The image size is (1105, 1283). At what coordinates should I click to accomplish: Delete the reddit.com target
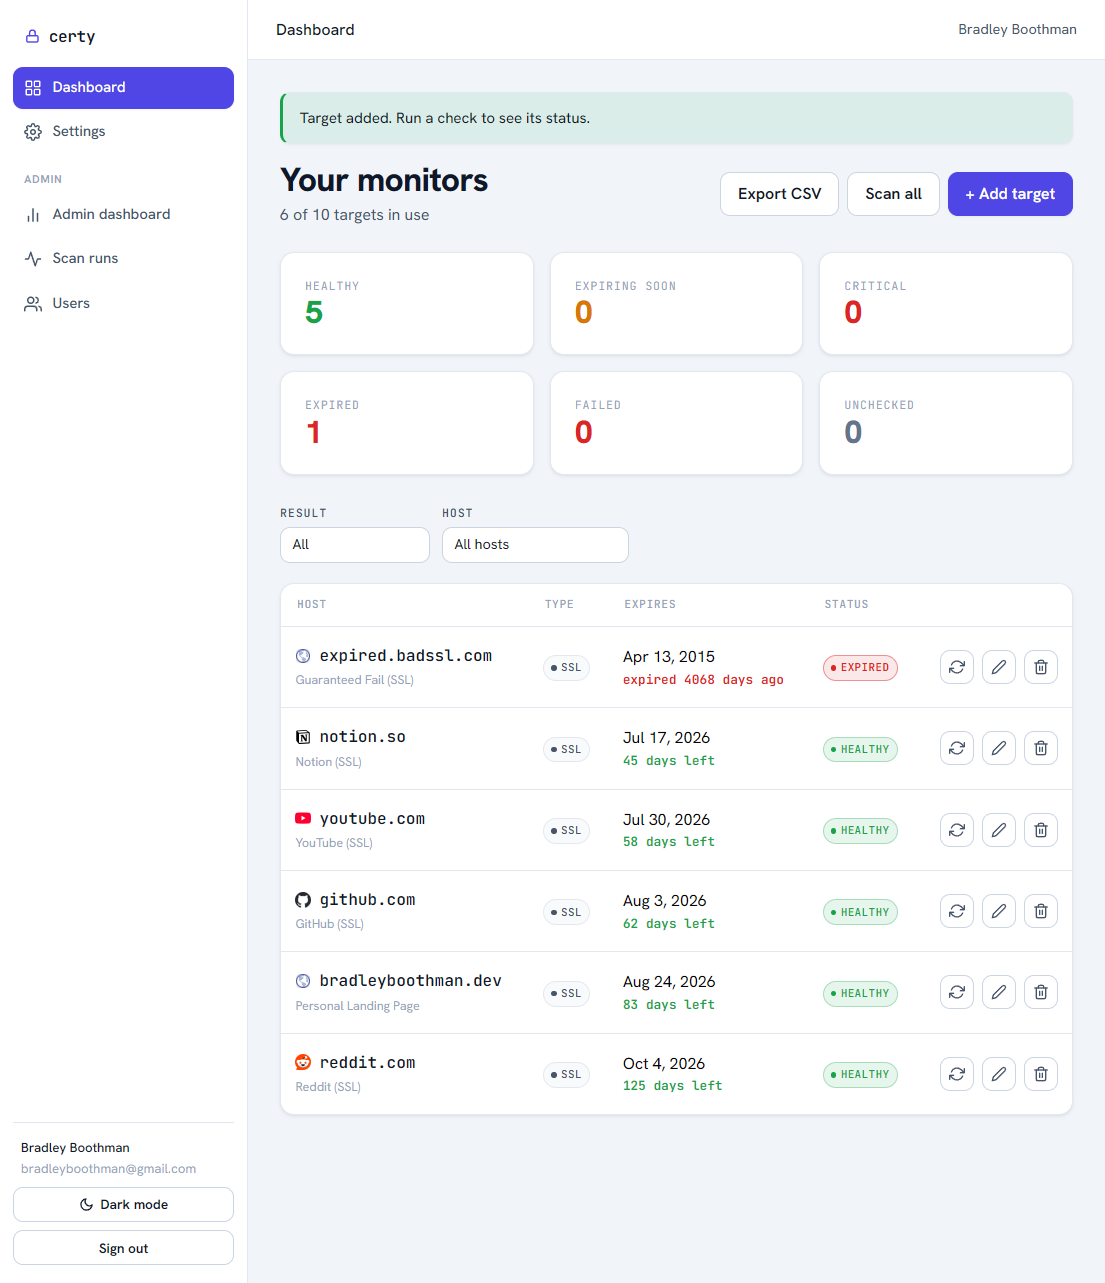coord(1041,1074)
